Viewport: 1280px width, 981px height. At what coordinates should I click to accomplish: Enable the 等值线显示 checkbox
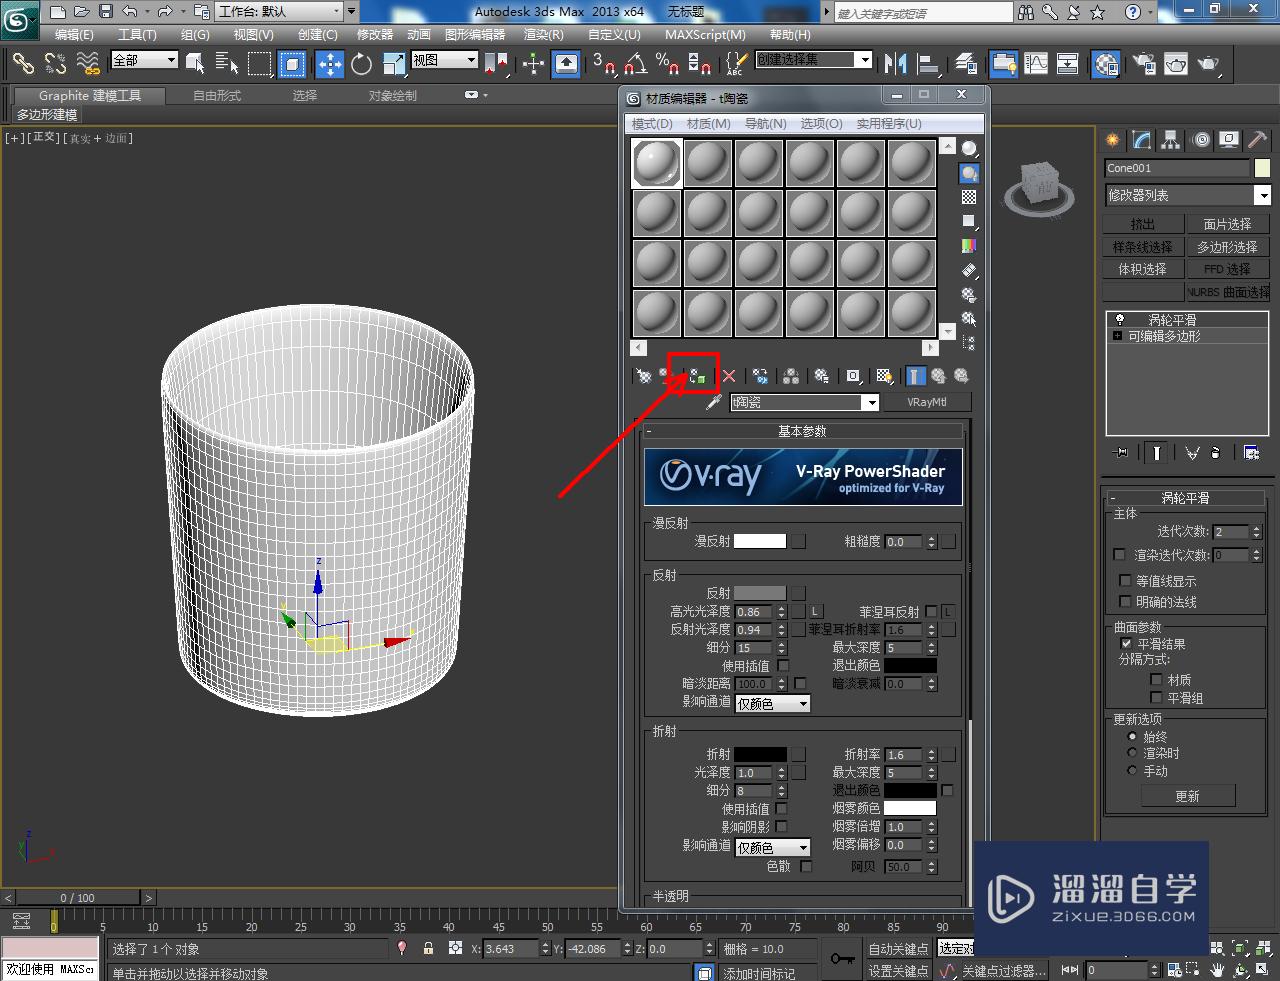coord(1126,580)
